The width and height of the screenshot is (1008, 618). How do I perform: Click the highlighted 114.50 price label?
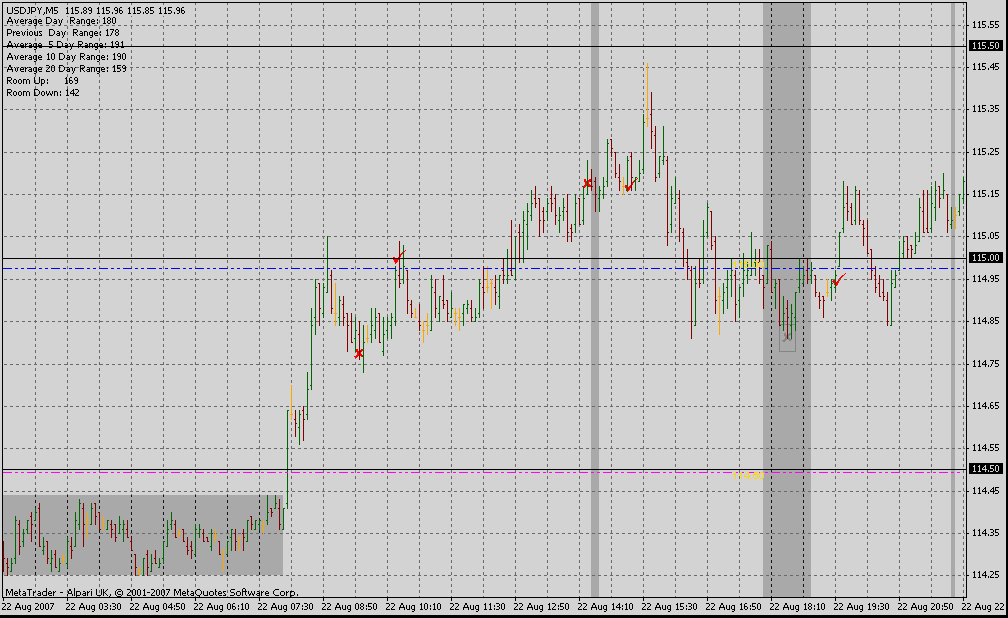pos(985,469)
